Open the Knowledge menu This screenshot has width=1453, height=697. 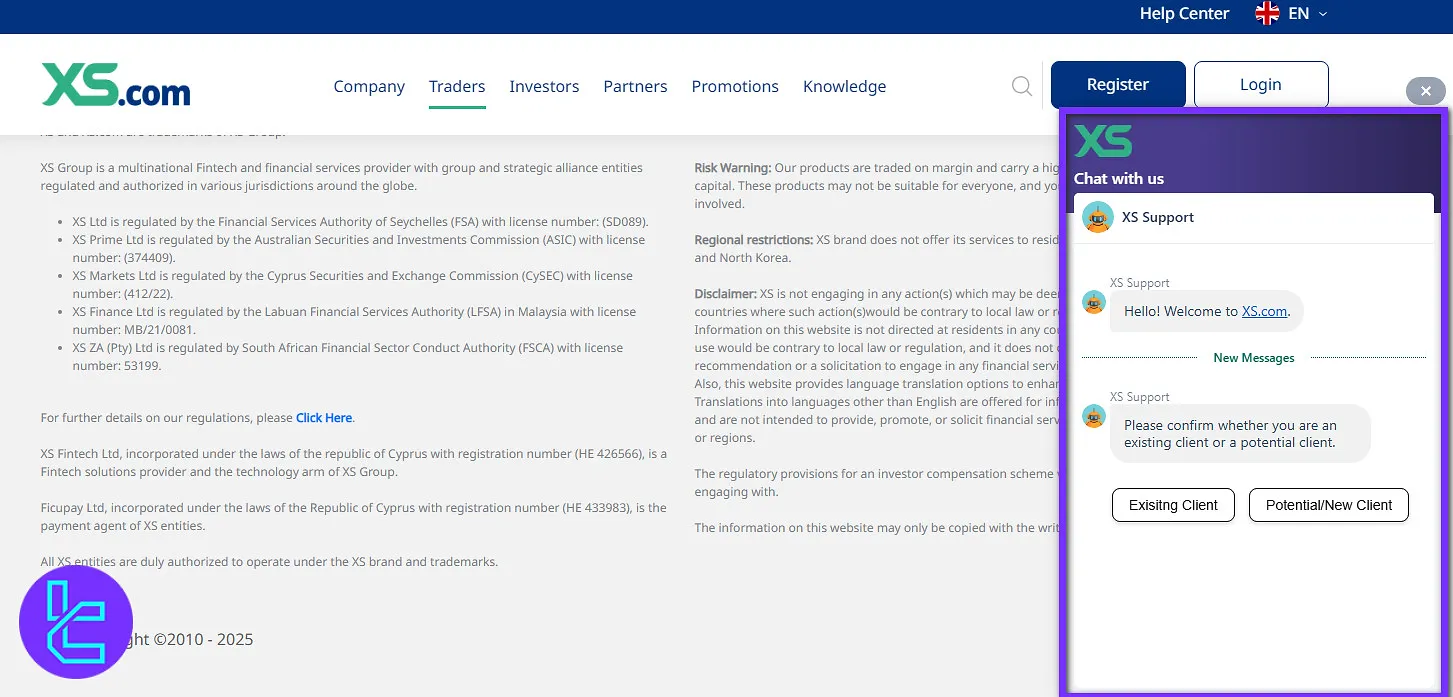click(x=844, y=86)
